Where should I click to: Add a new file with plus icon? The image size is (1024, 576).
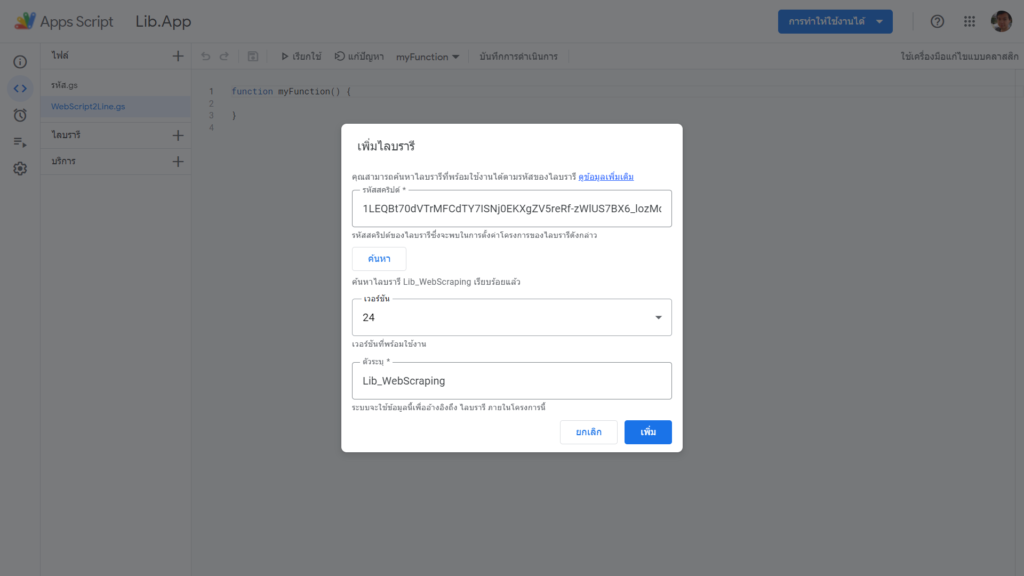pos(178,56)
